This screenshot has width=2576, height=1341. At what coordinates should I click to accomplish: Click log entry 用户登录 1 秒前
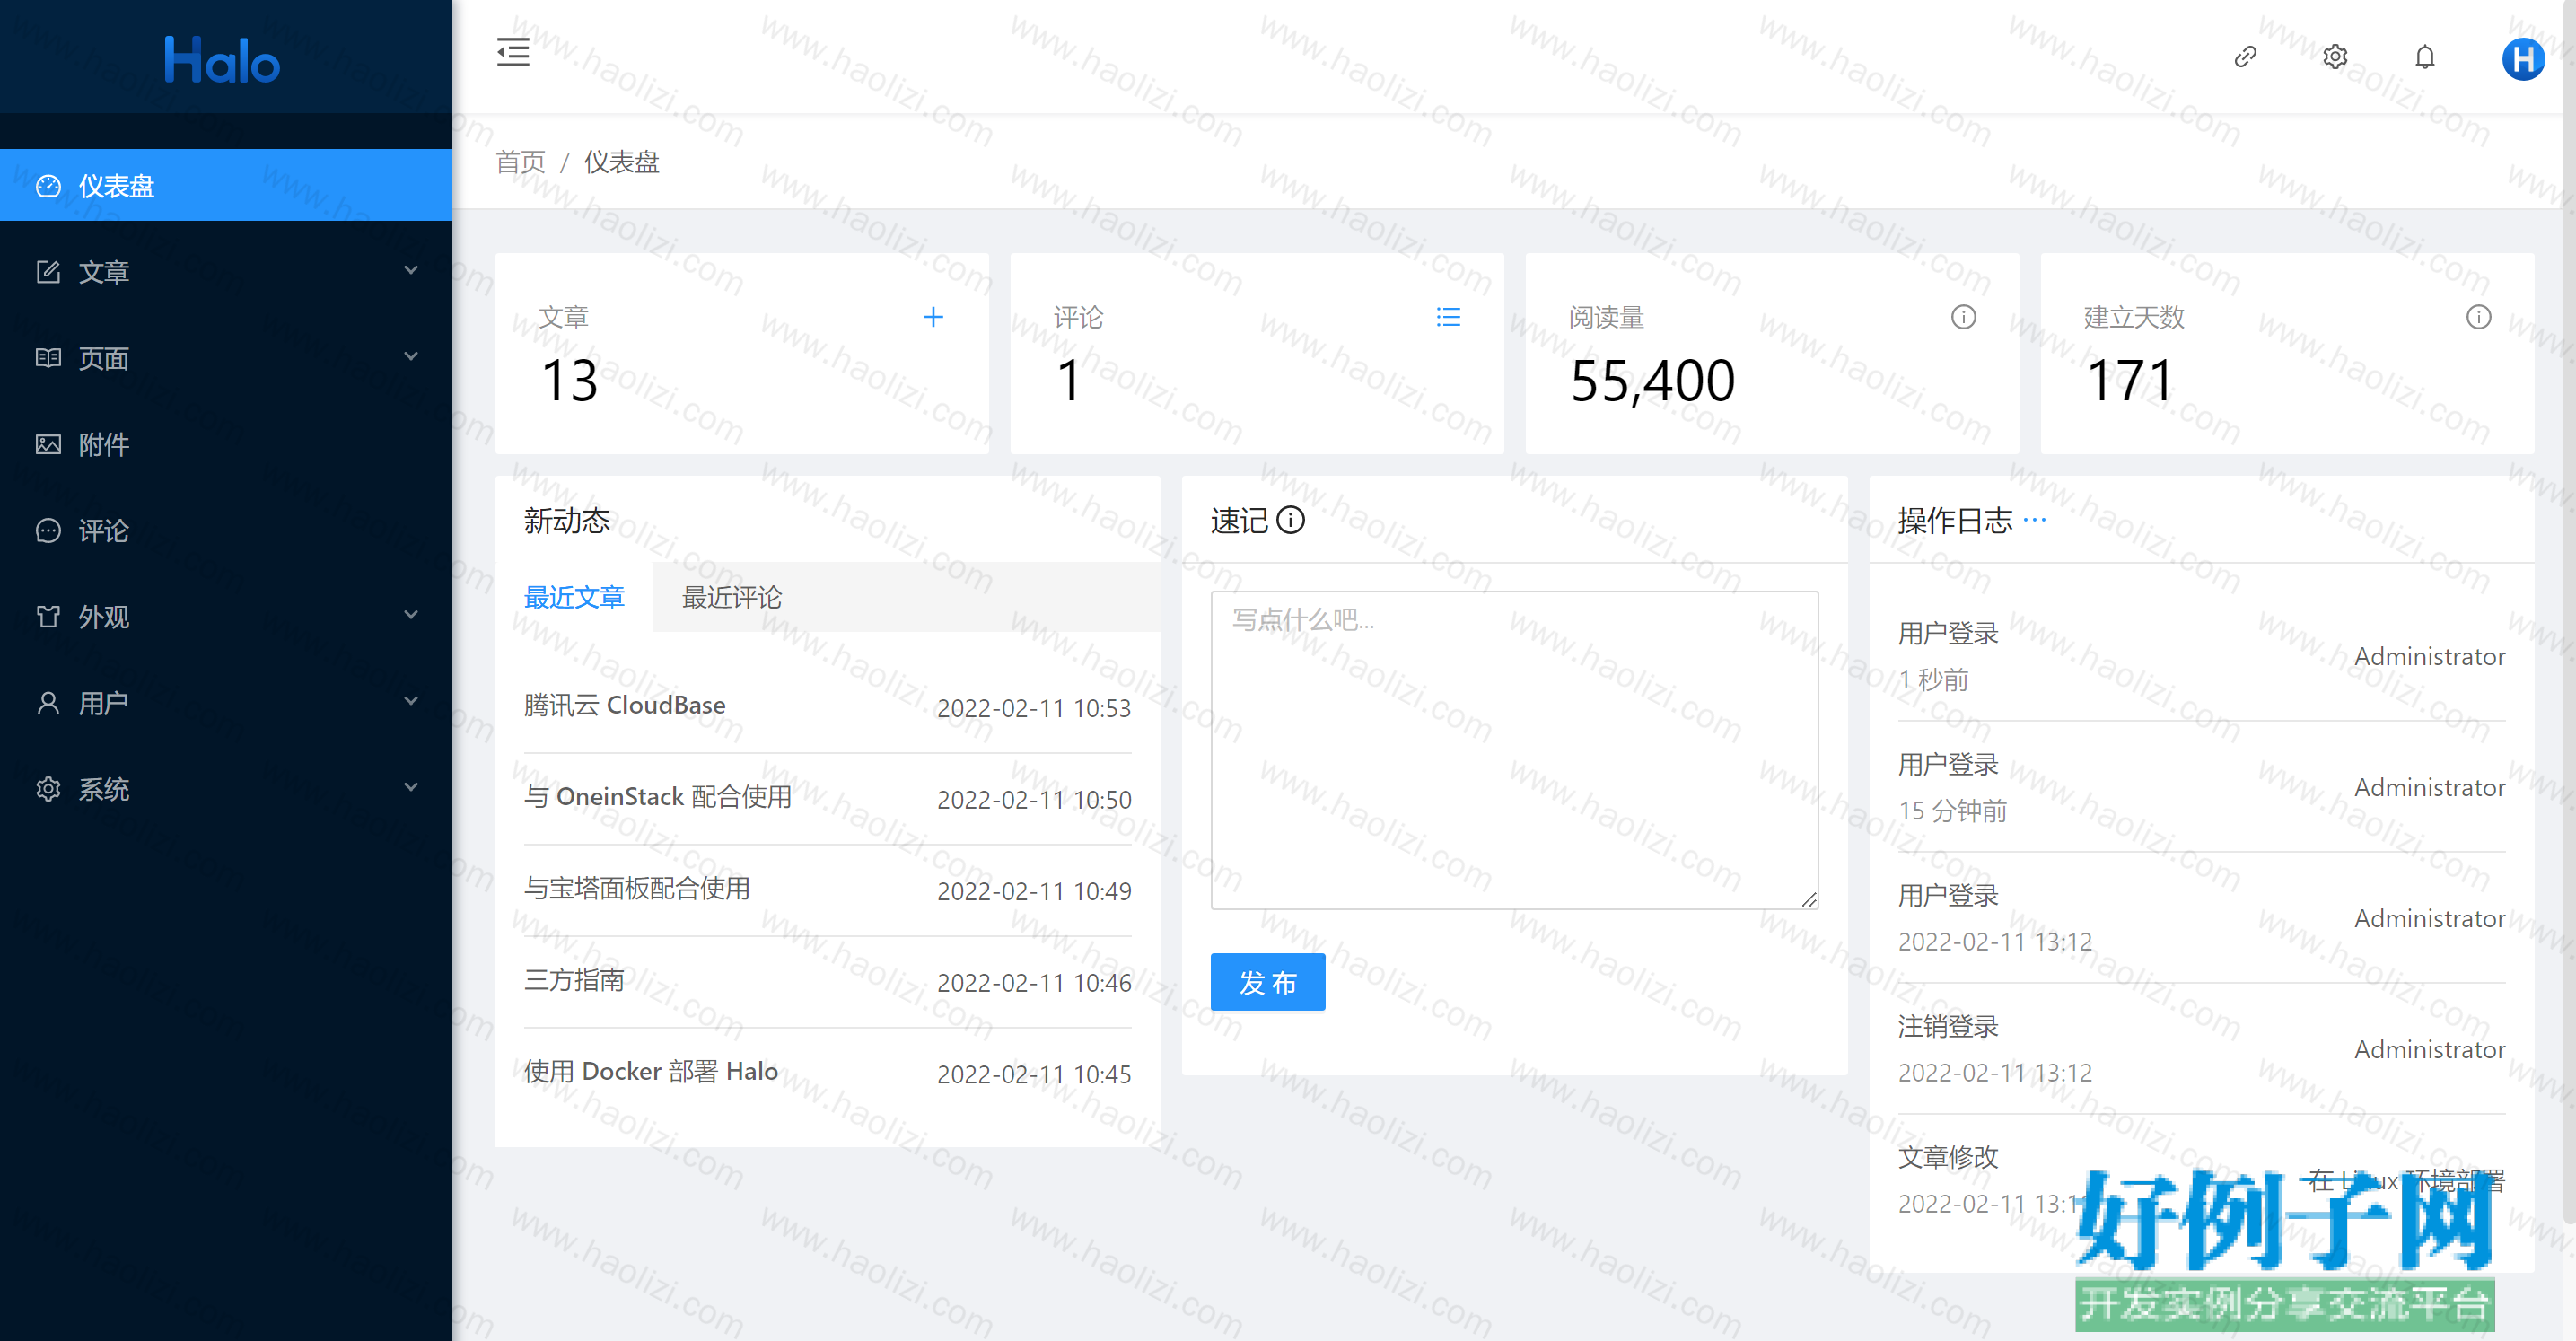click(2201, 656)
